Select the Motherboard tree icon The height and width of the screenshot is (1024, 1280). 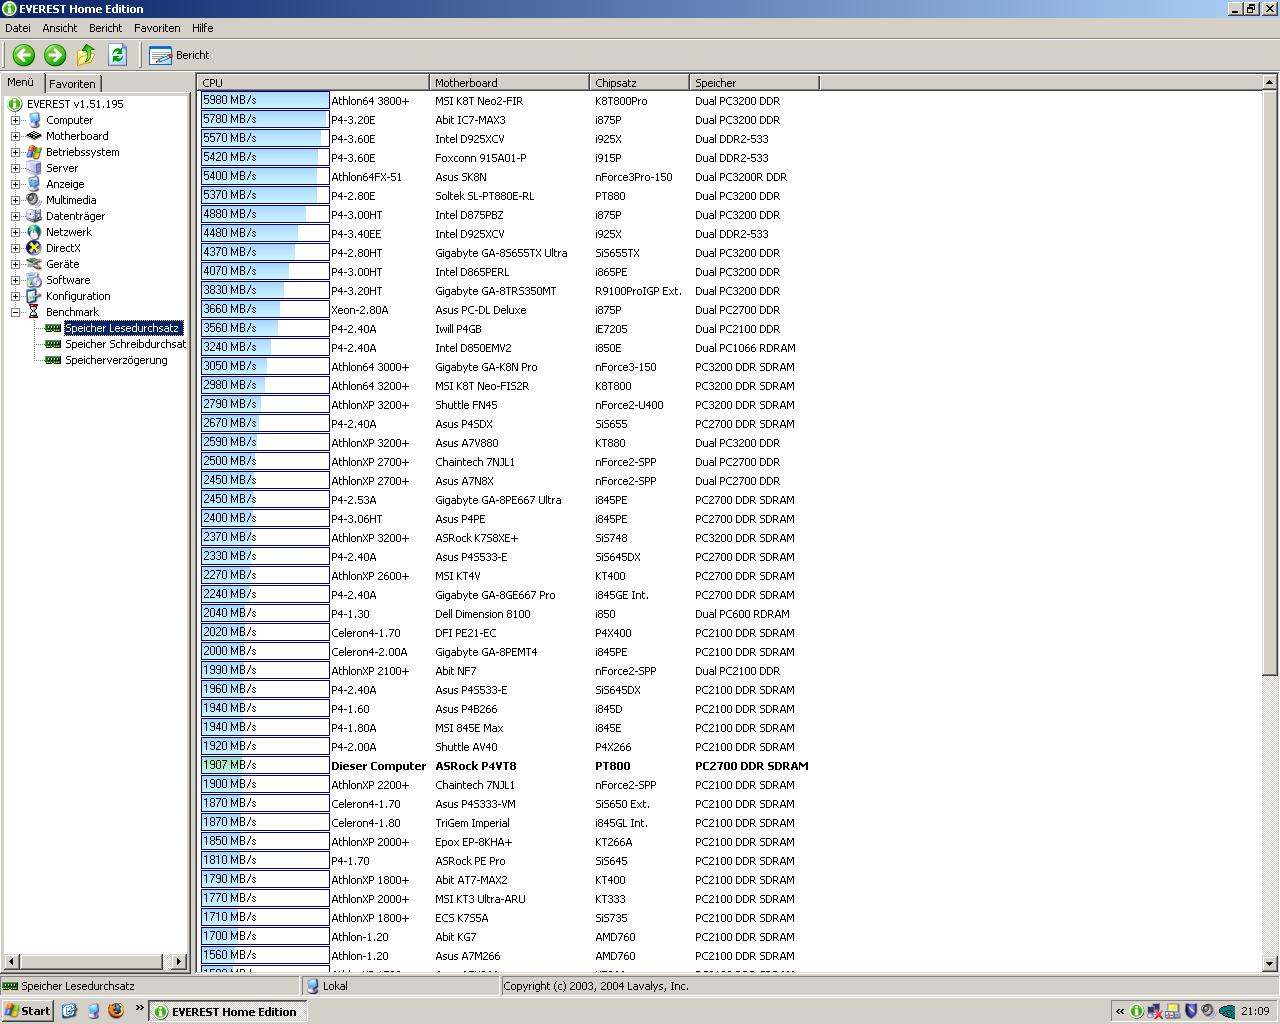point(34,136)
